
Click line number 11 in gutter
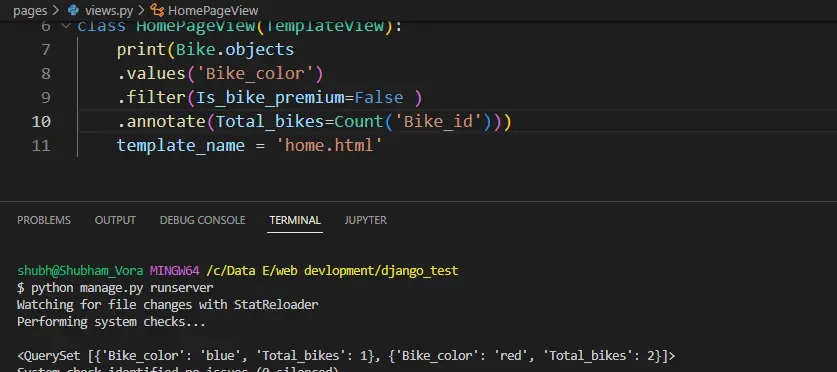(x=41, y=146)
